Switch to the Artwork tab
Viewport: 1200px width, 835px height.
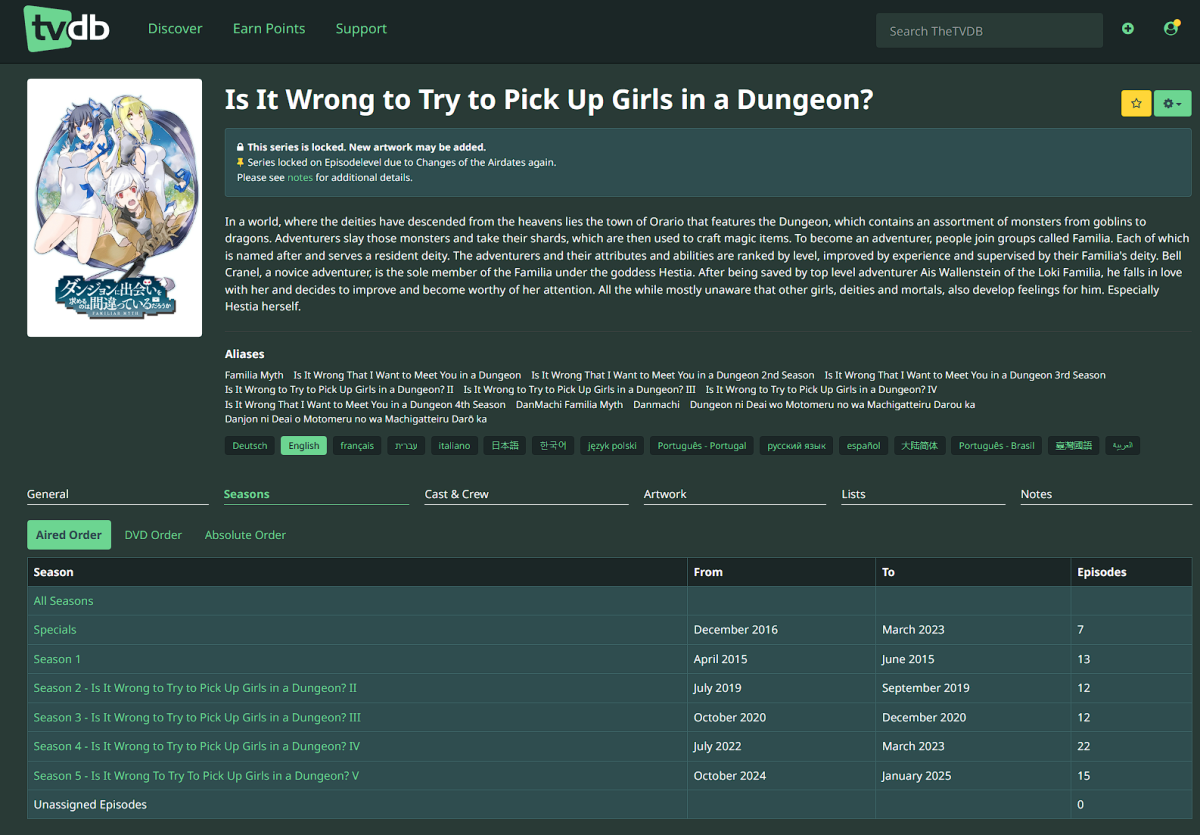coord(666,493)
